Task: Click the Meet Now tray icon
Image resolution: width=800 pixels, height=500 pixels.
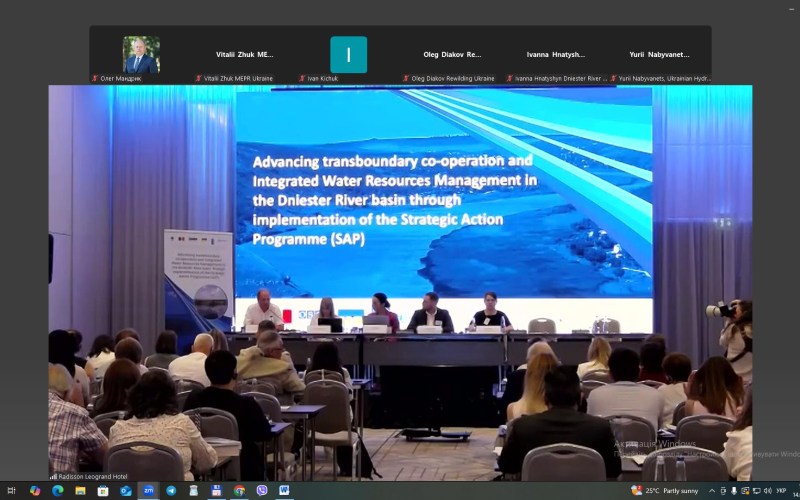Action: click(x=723, y=491)
